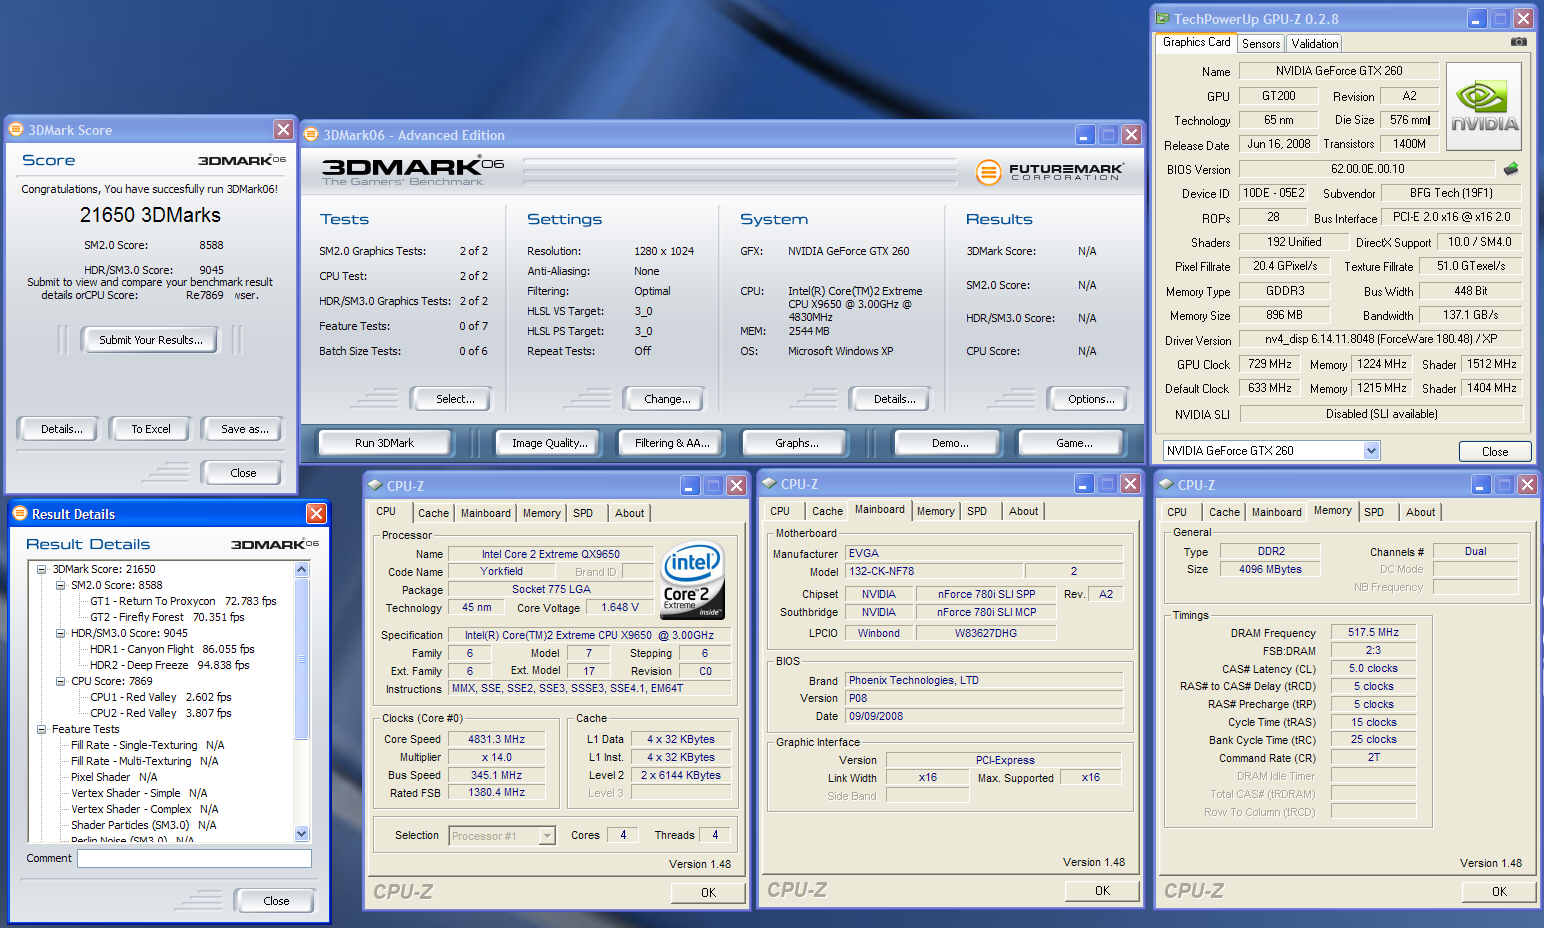Click the Intel Core 2 Extreme logo in CPU-Z
Image resolution: width=1544 pixels, height=928 pixels.
pyautogui.click(x=691, y=581)
